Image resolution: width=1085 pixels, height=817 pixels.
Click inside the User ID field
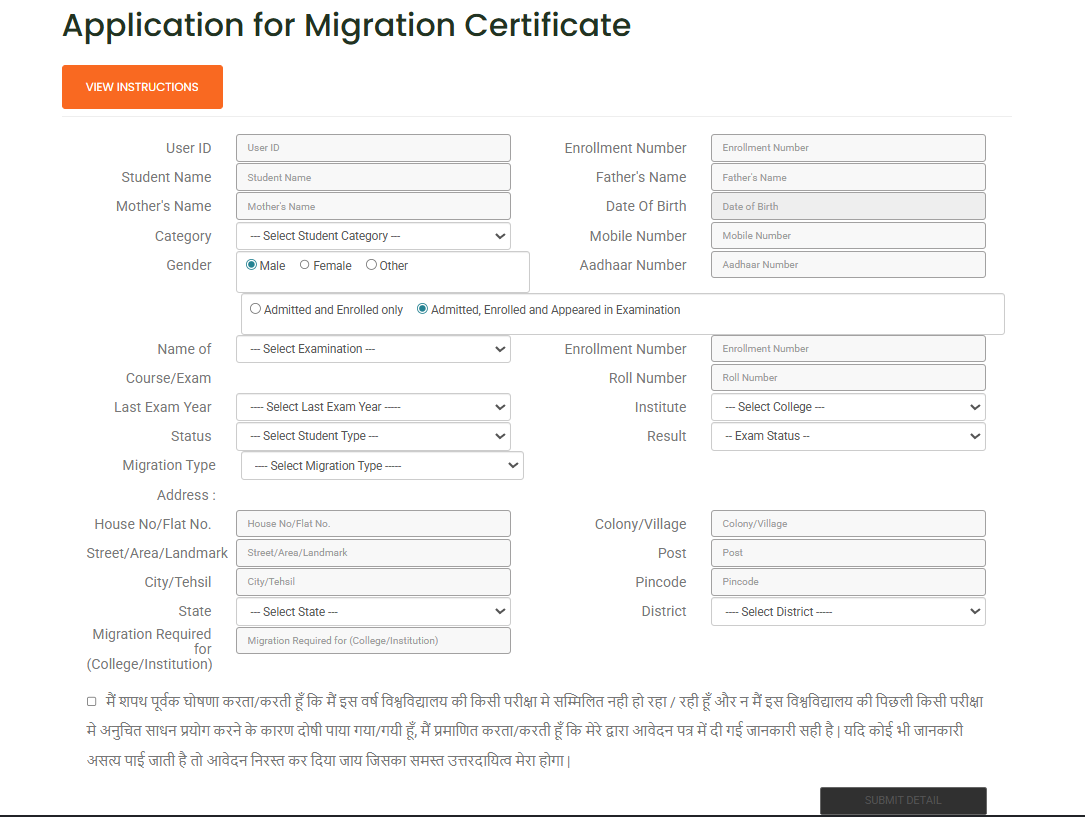coord(373,147)
